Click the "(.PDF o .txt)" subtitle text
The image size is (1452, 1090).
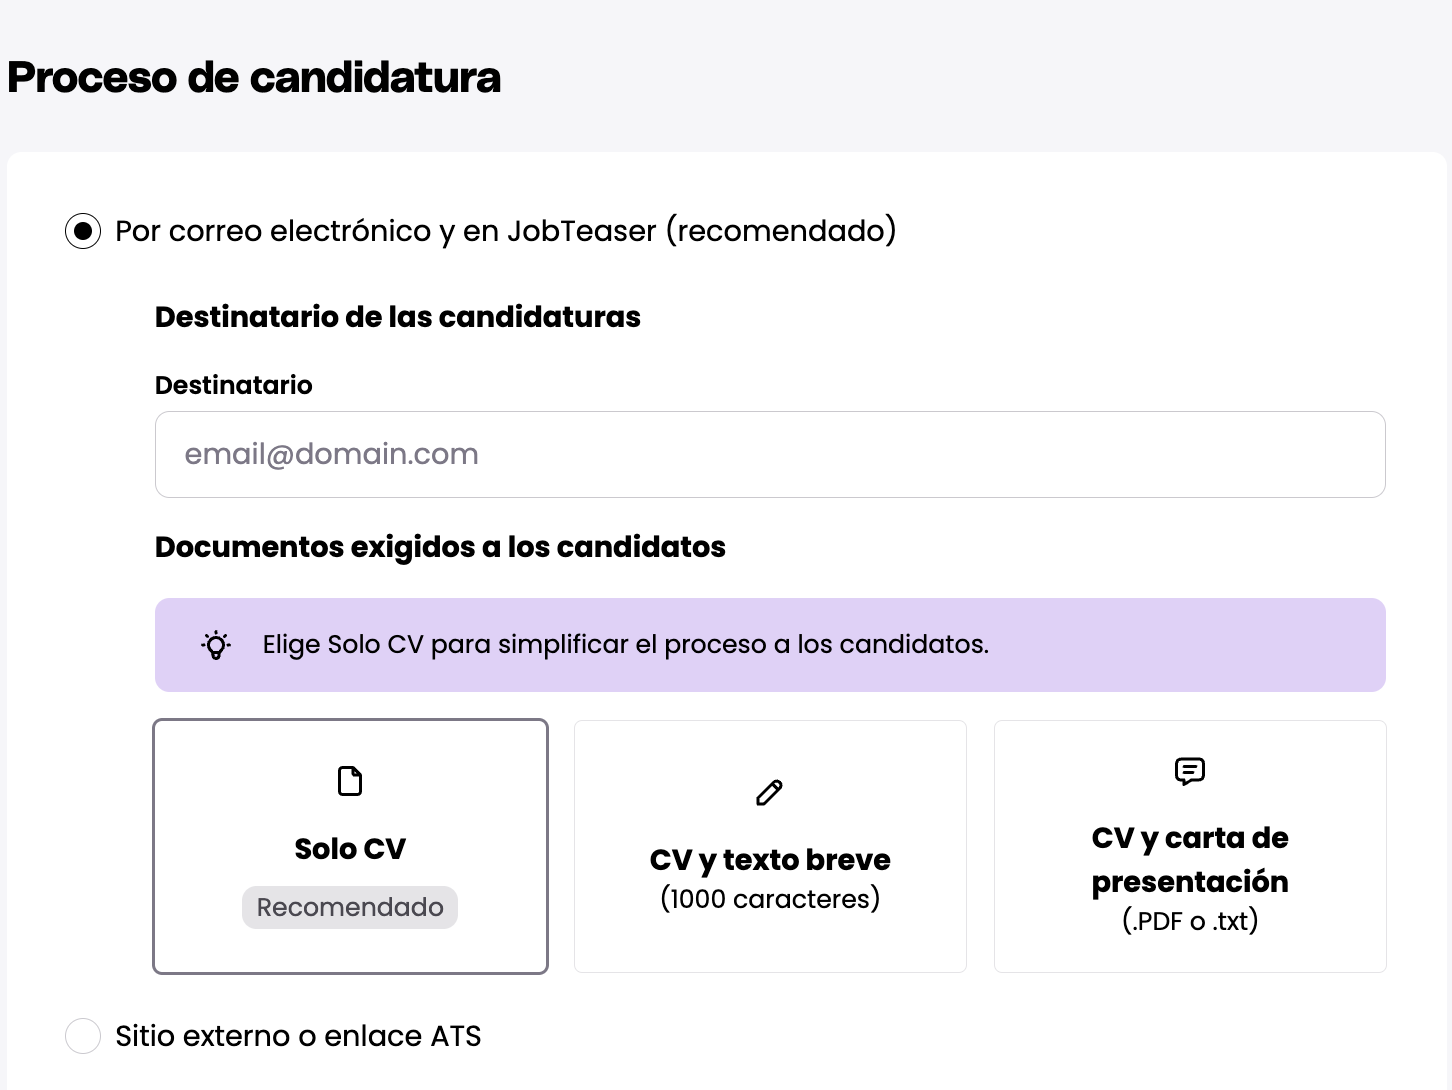click(x=1190, y=921)
